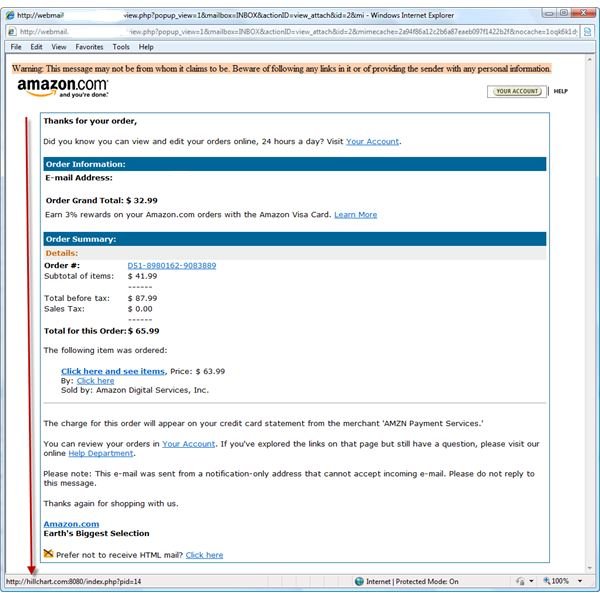Screen dimensions: 600x593
Task: Click the Order Information header
Action: coord(295,164)
